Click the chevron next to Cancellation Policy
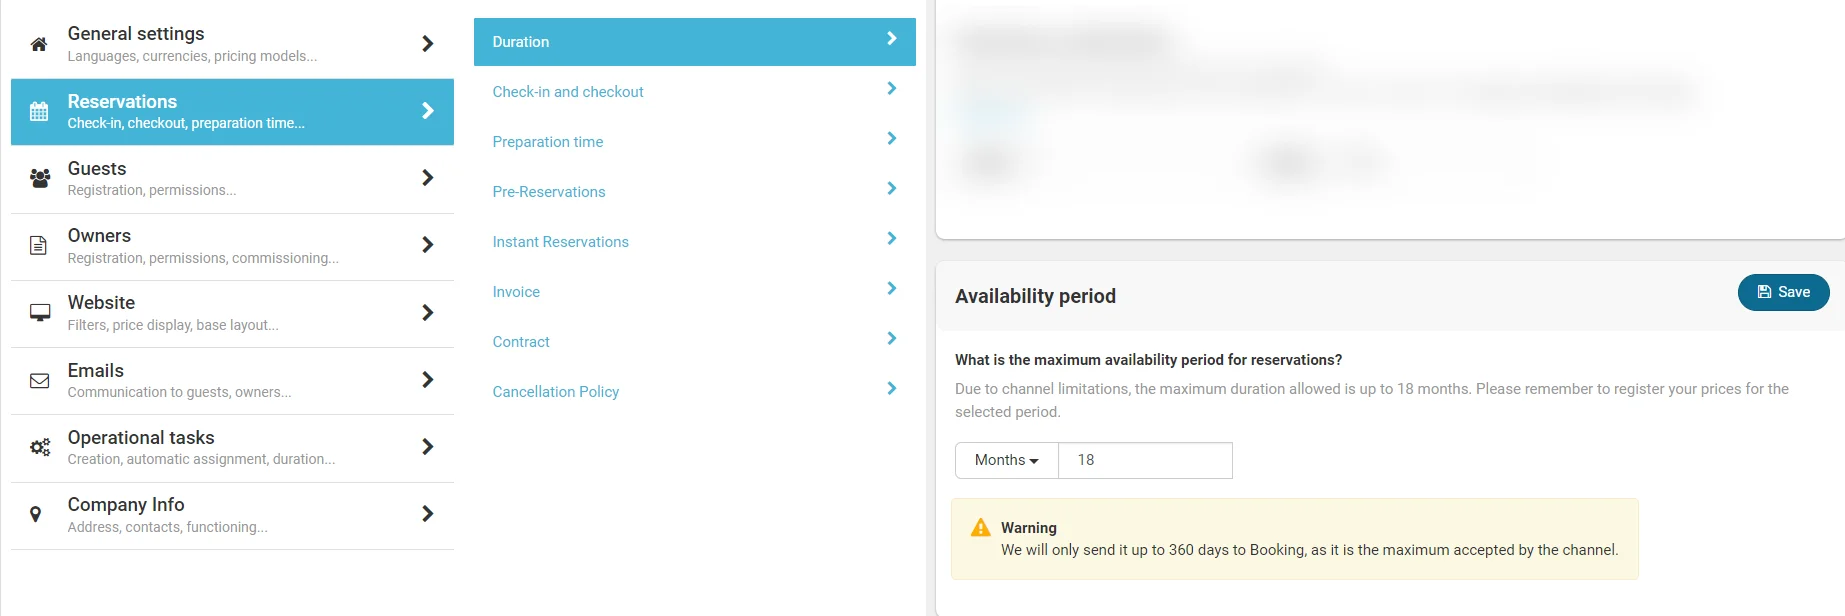Viewport: 1845px width, 616px height. [891, 388]
